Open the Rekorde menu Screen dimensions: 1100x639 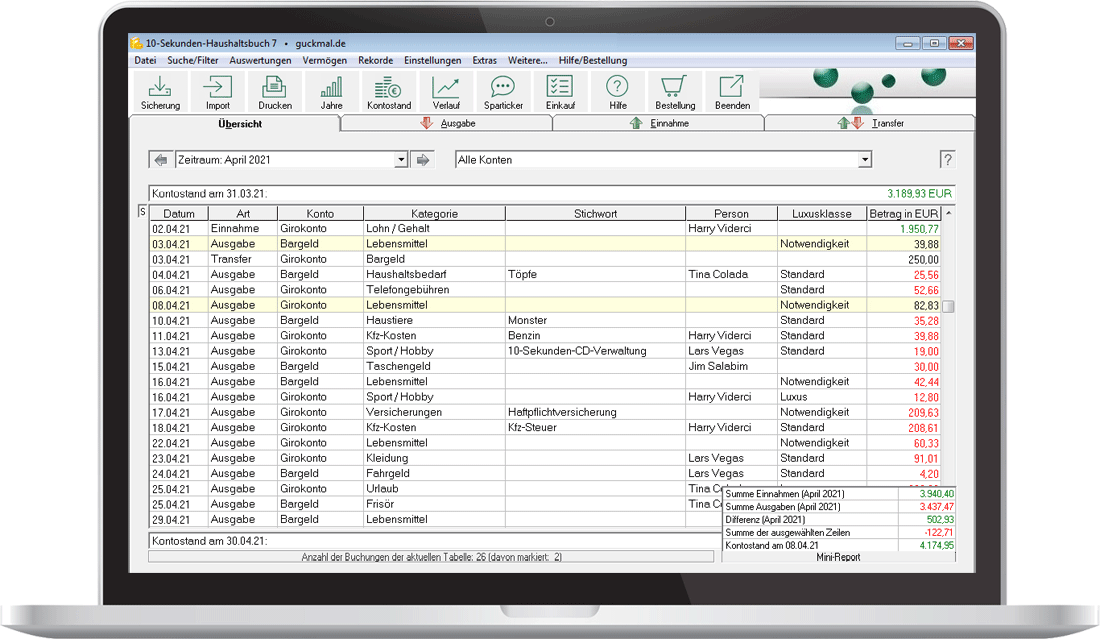375,60
